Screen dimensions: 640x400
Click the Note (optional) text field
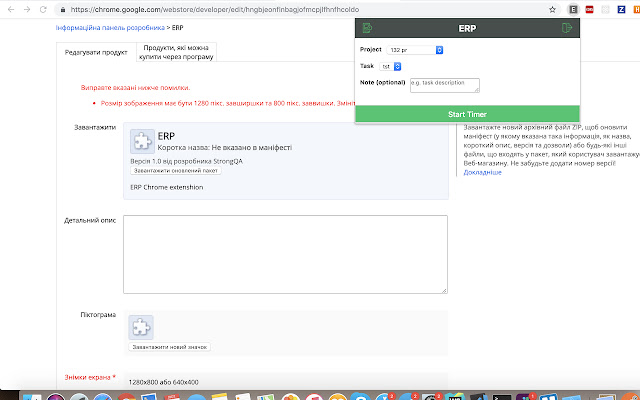point(445,85)
